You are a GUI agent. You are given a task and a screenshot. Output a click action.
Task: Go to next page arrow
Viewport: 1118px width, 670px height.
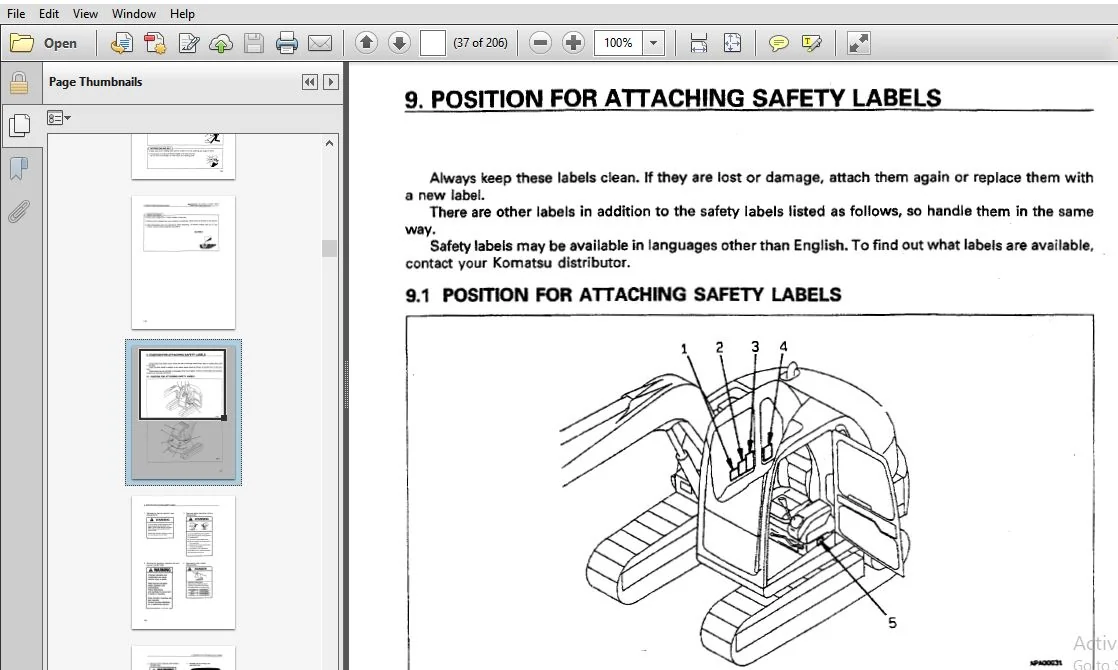[x=399, y=43]
